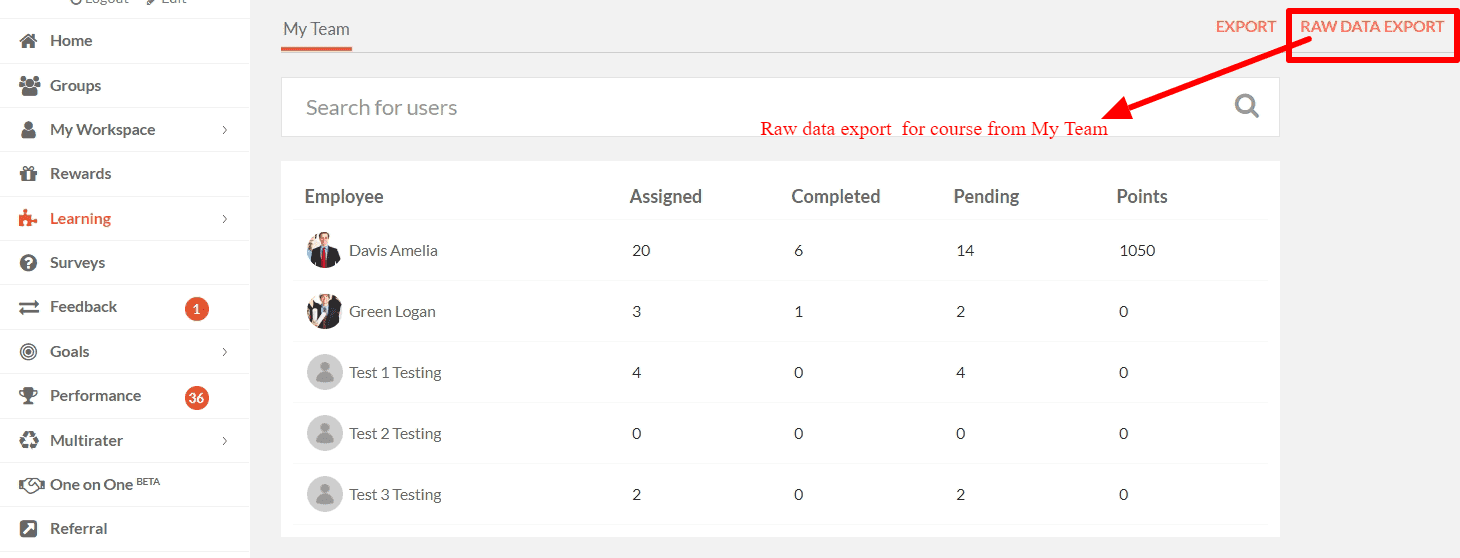Click the Assigned column header
The height and width of the screenshot is (558, 1460).
click(x=666, y=197)
